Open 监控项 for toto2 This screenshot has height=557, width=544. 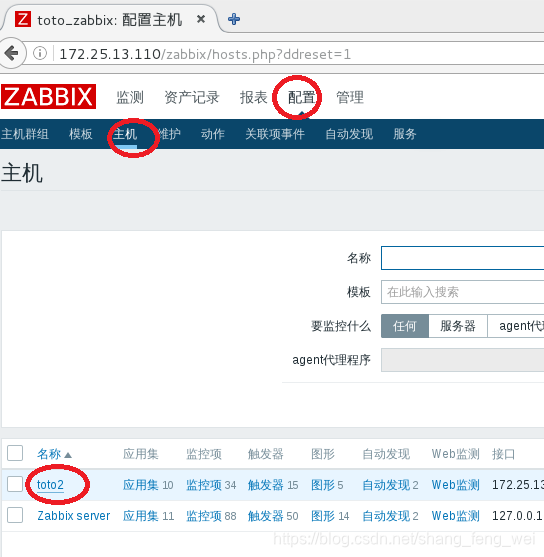(x=204, y=485)
